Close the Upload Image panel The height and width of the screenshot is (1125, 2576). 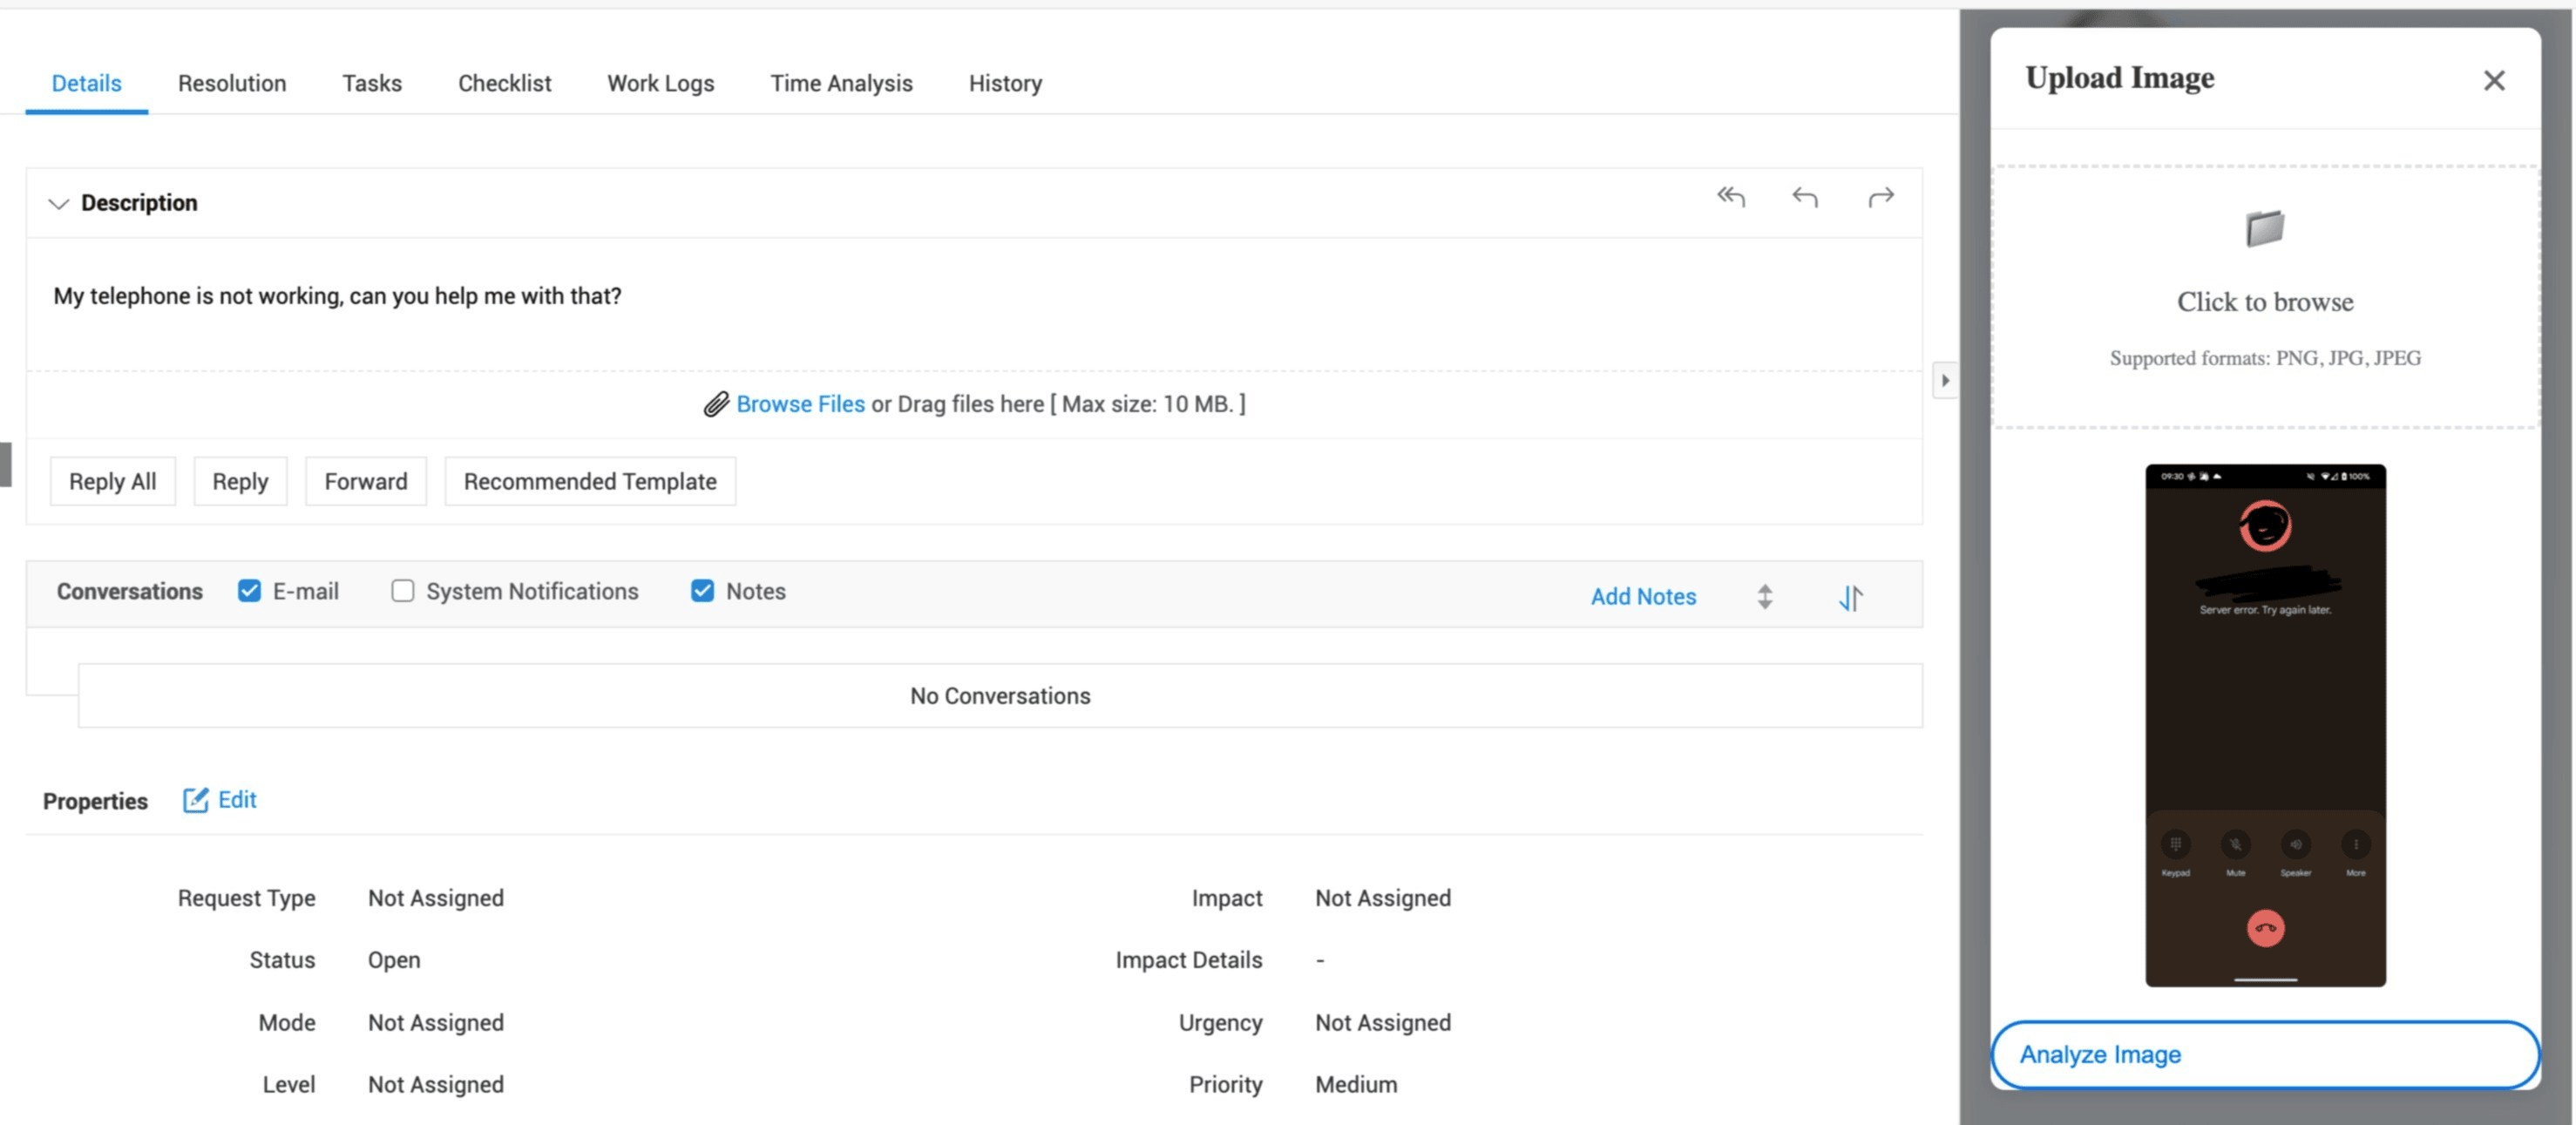[2493, 80]
